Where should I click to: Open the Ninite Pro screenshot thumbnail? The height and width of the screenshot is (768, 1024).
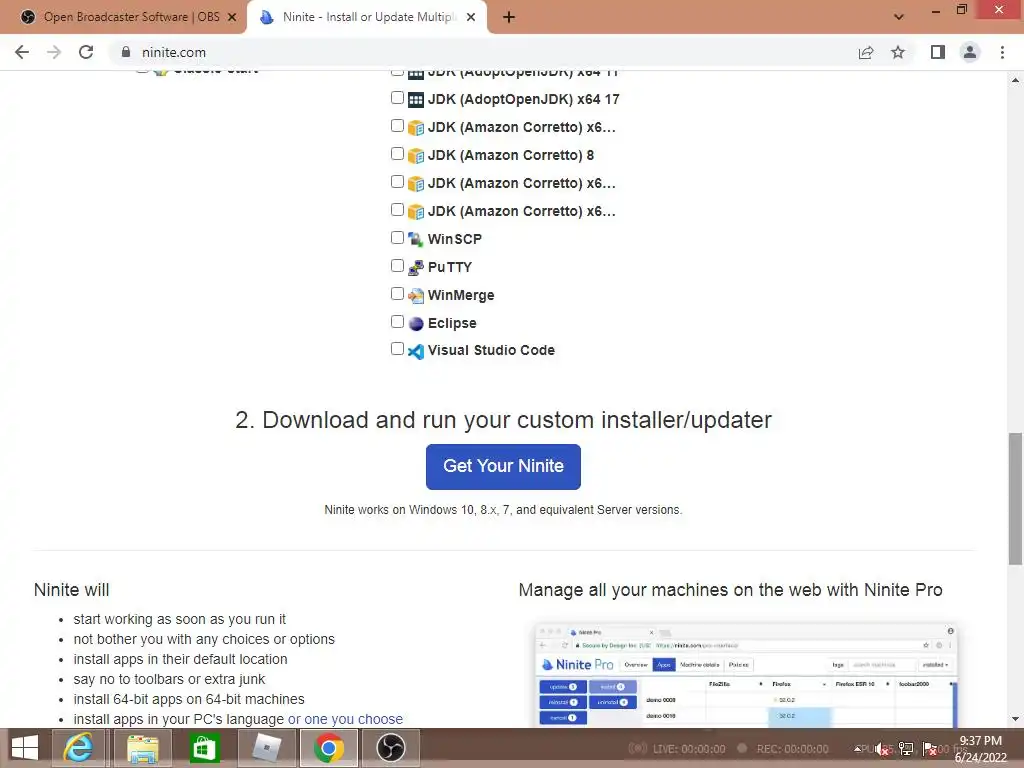(746, 675)
